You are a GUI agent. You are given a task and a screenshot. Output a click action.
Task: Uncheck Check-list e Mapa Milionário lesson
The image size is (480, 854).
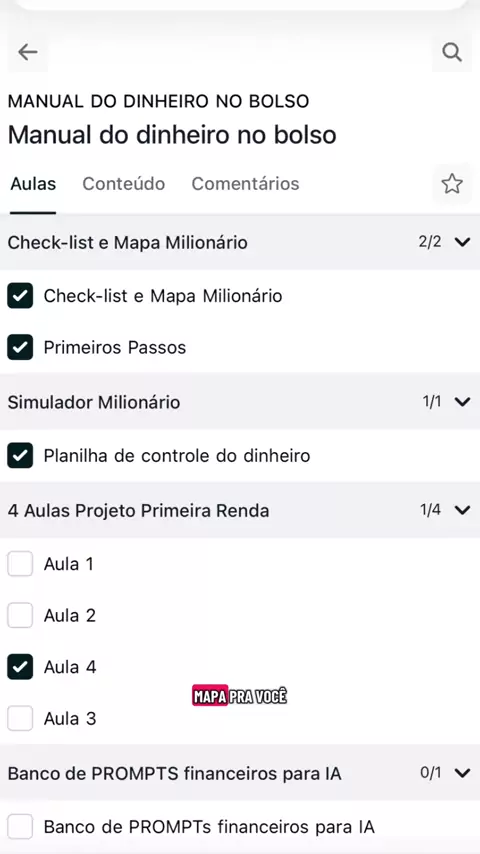(x=20, y=296)
